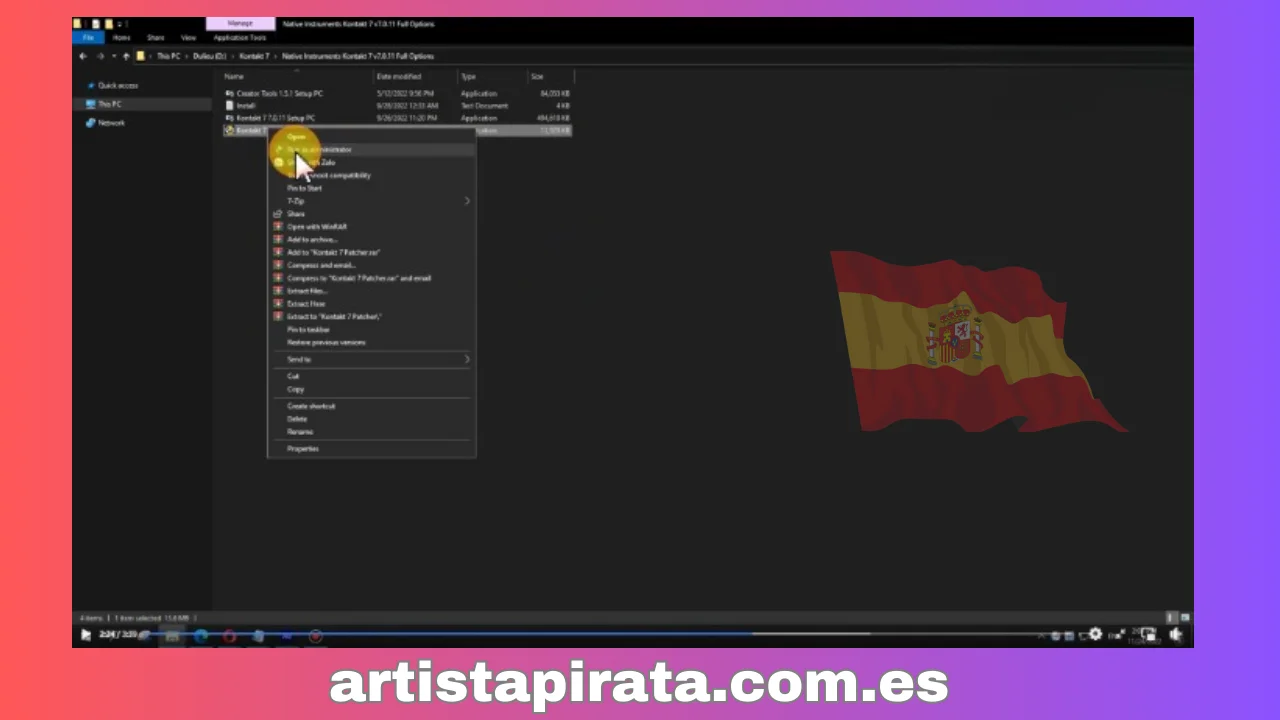Click the D: drive breadcrumb in address bar
This screenshot has width=1280, height=720.
pyautogui.click(x=210, y=56)
